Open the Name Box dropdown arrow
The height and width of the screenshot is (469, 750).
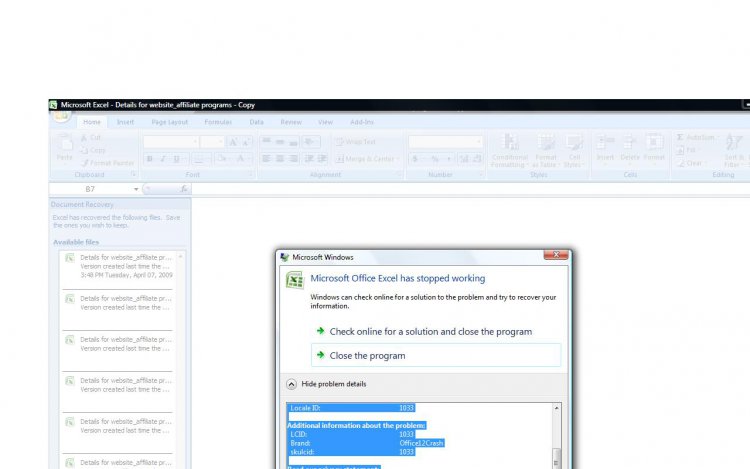pos(136,189)
